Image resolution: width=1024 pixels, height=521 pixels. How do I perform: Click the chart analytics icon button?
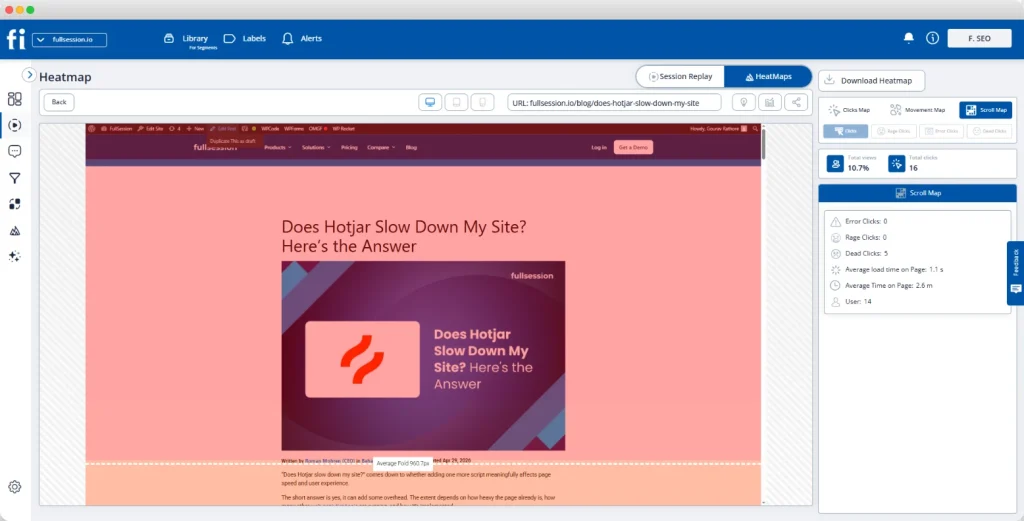(x=770, y=103)
